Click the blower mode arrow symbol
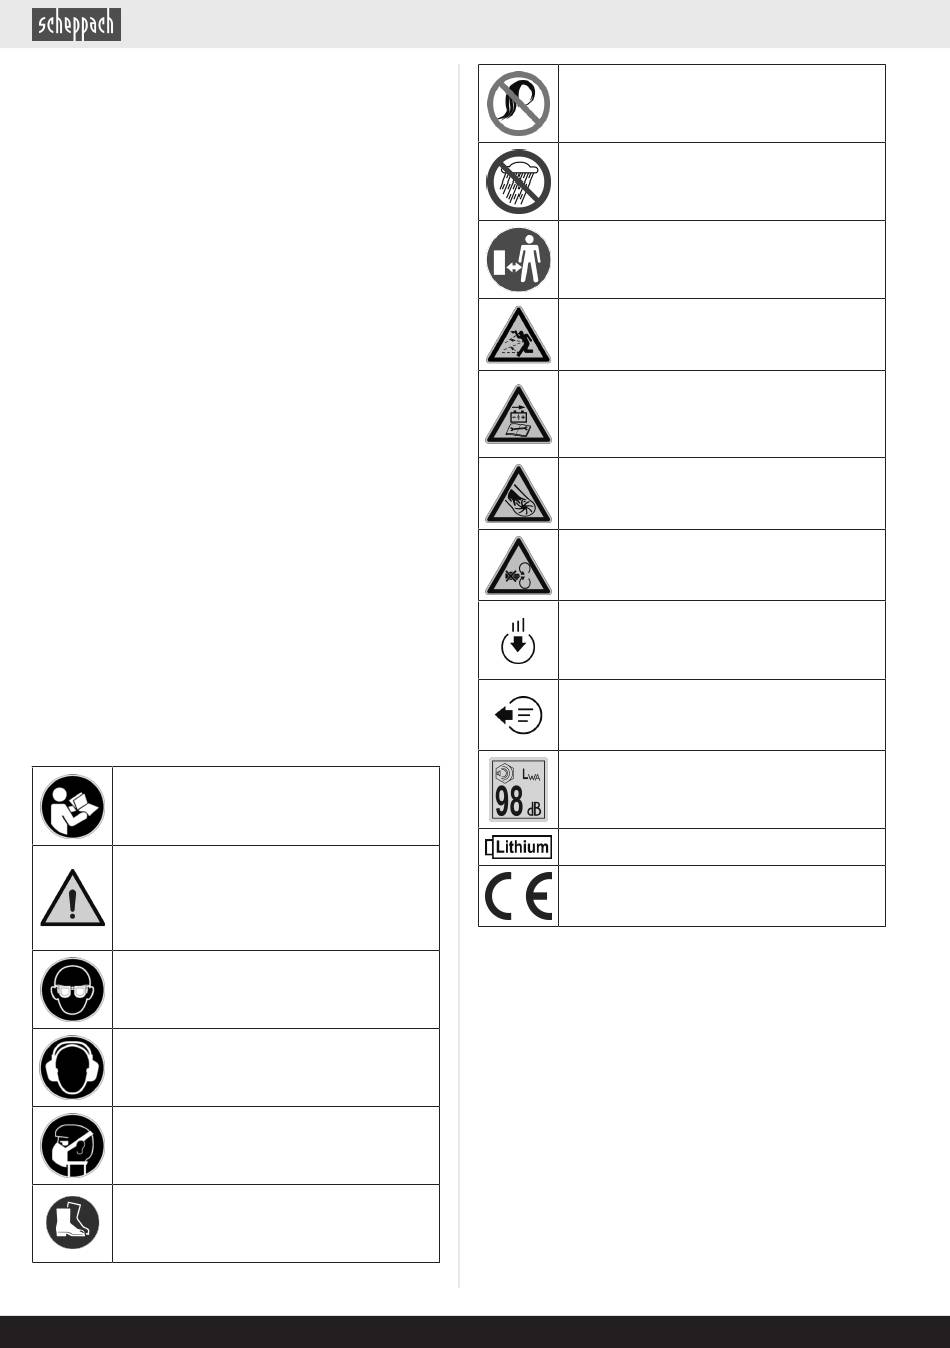950x1348 pixels. 518,715
